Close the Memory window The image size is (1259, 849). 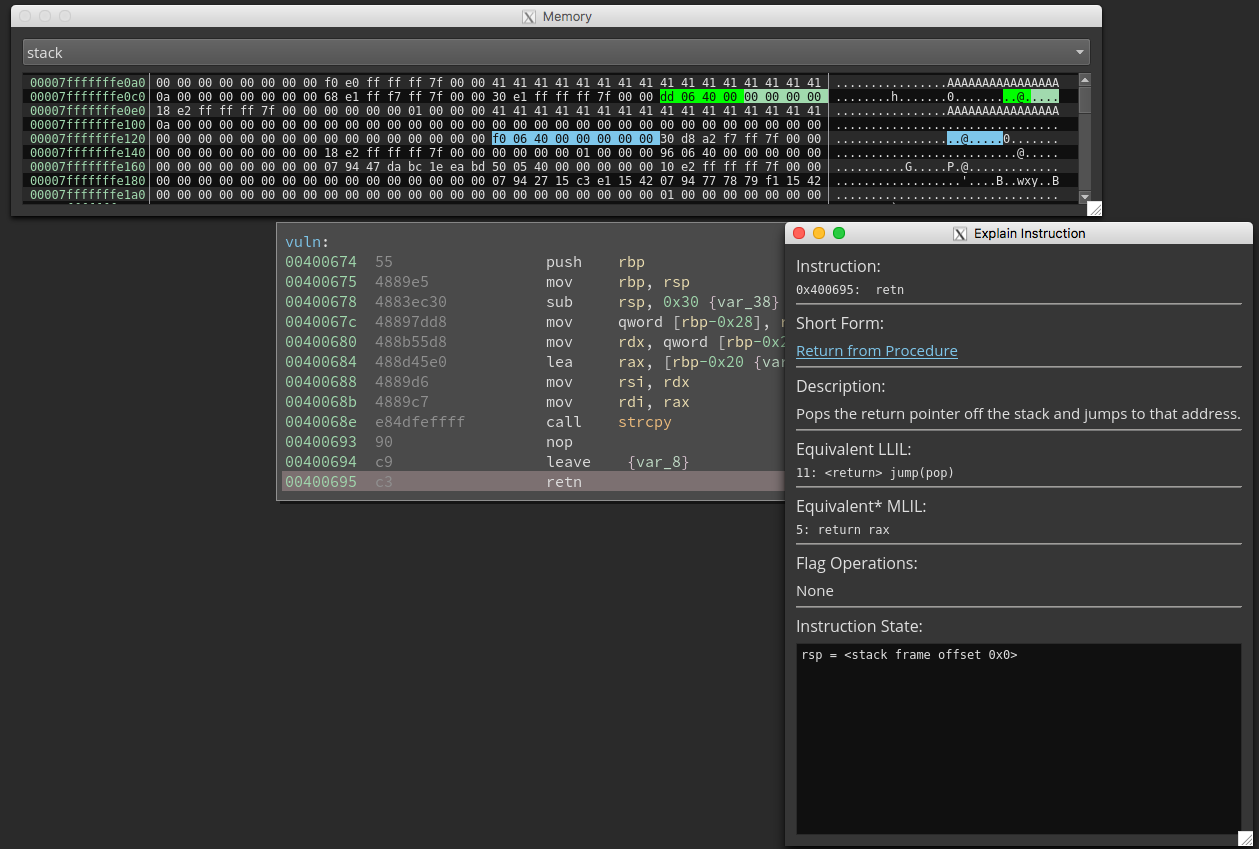[25, 17]
